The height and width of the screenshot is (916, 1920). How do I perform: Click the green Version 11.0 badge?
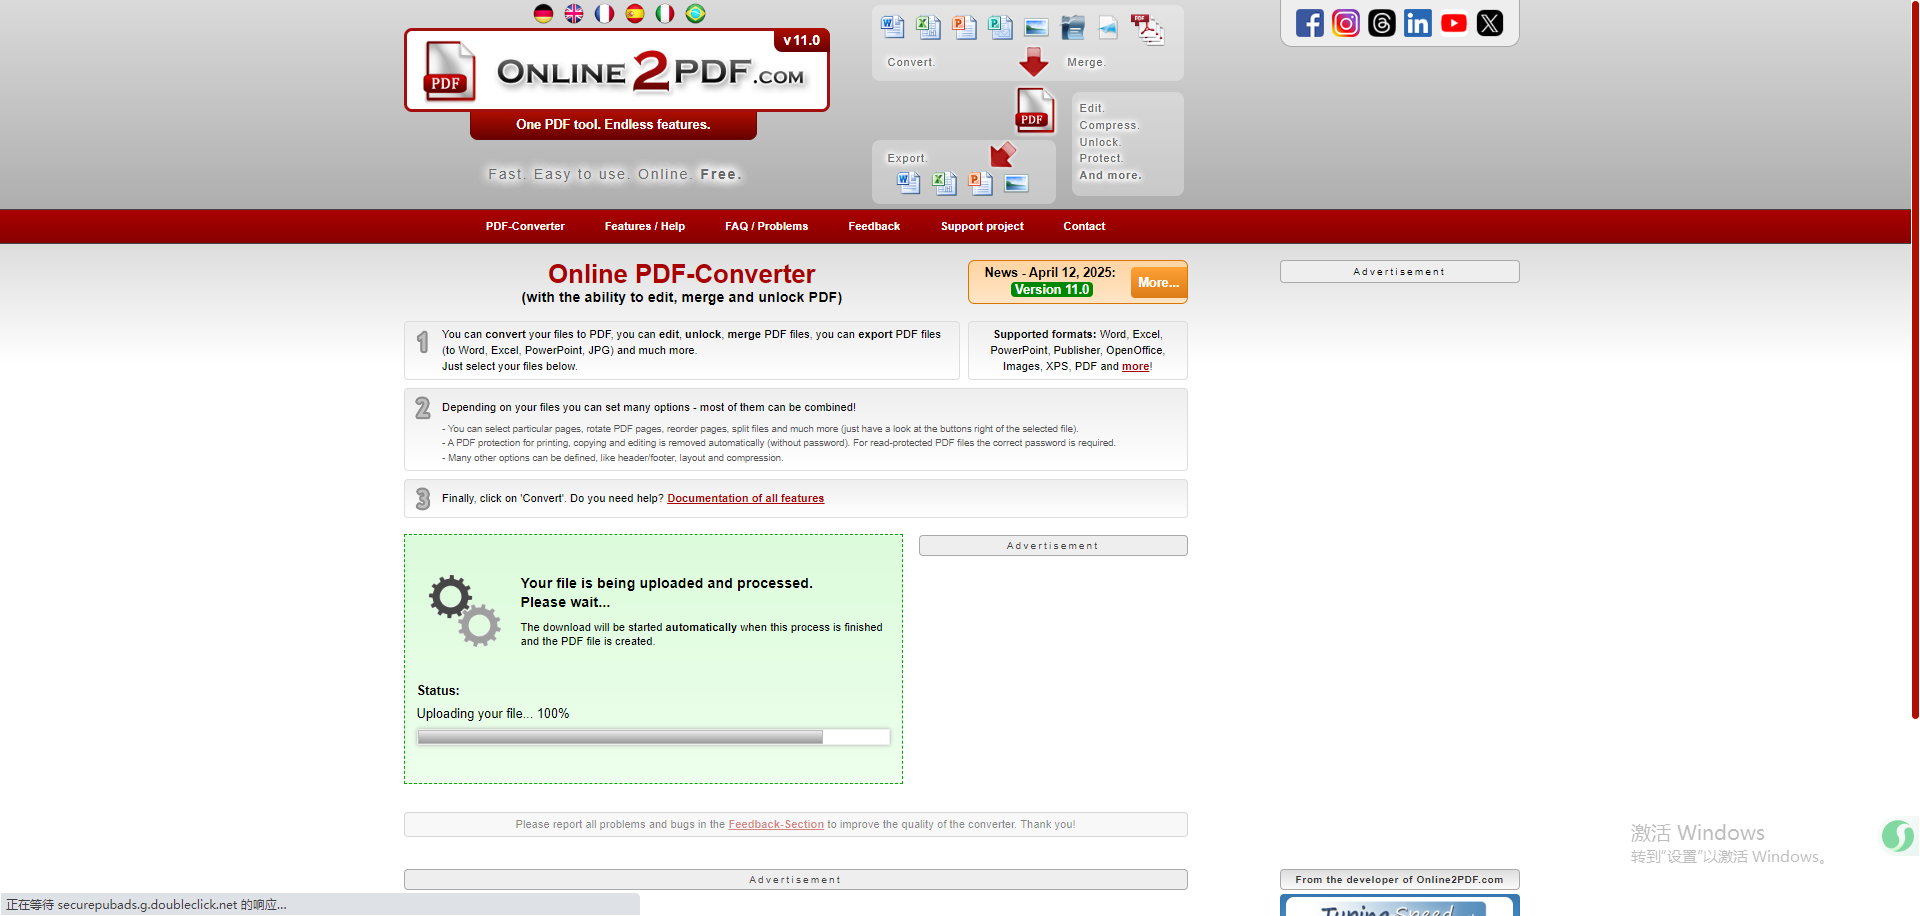(1052, 290)
